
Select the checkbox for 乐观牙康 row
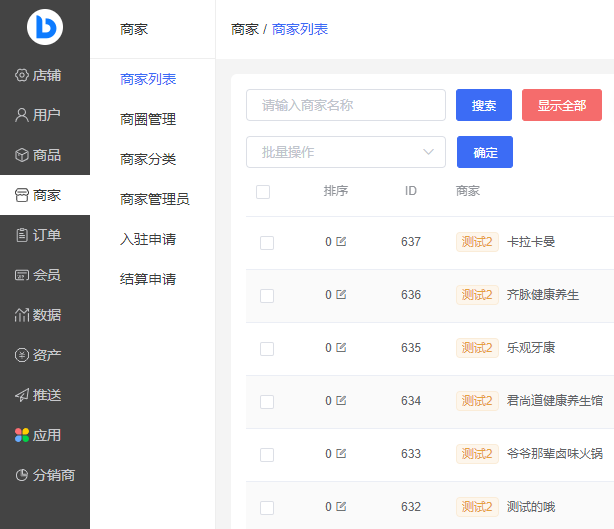click(267, 349)
